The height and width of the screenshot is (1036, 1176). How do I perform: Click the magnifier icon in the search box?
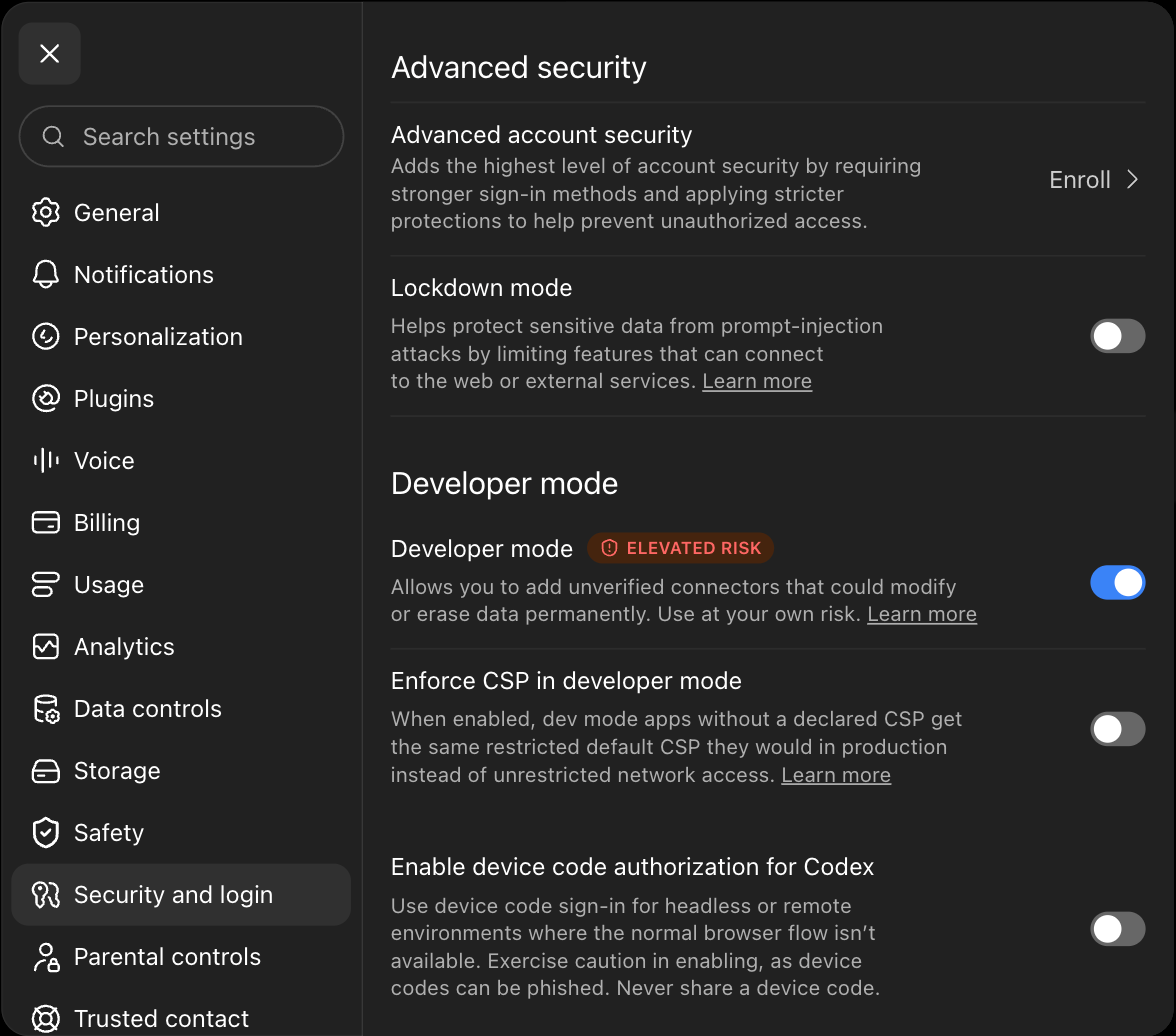click(53, 137)
